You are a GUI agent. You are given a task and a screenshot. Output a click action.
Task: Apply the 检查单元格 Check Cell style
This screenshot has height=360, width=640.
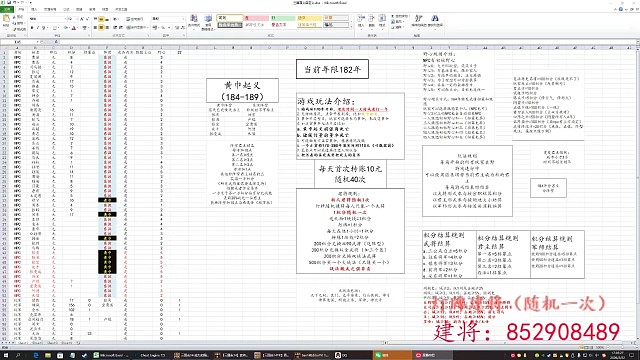(230, 25)
